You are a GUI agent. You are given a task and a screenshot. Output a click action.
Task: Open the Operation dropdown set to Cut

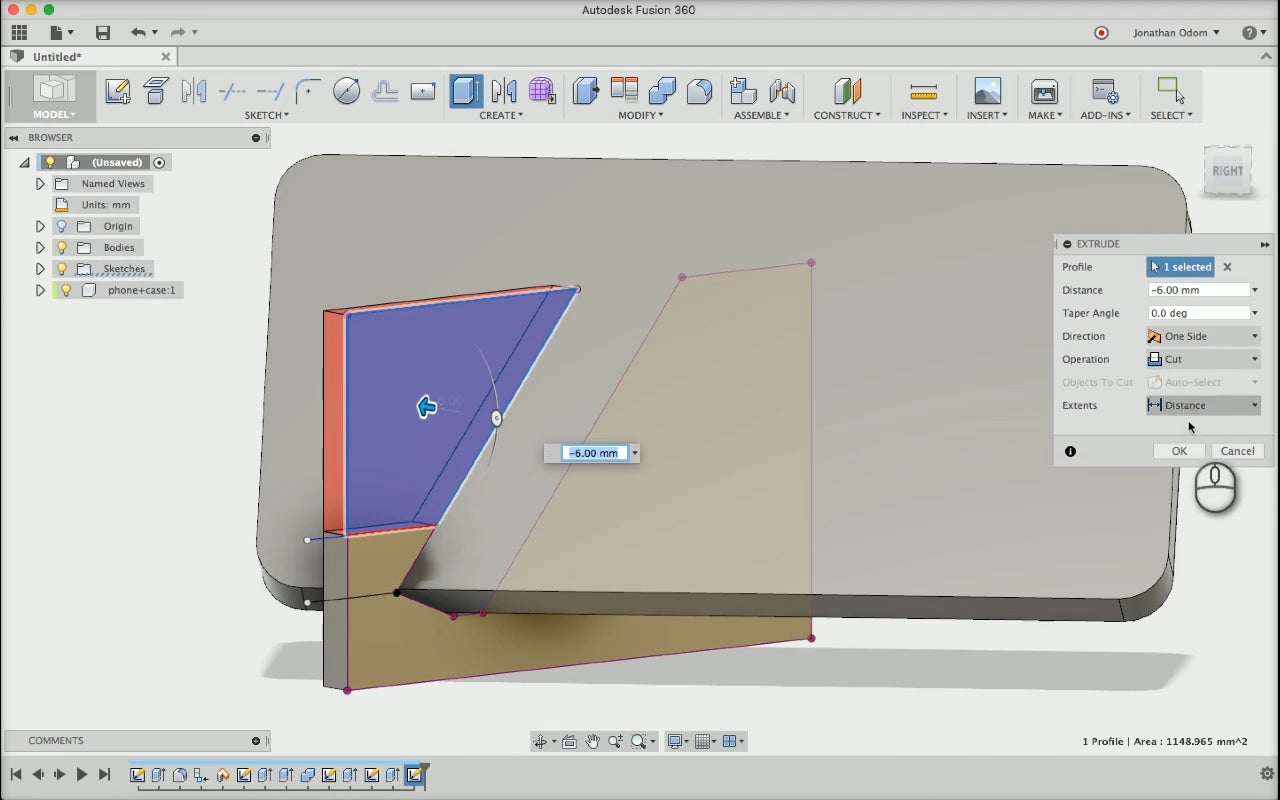click(x=1203, y=359)
